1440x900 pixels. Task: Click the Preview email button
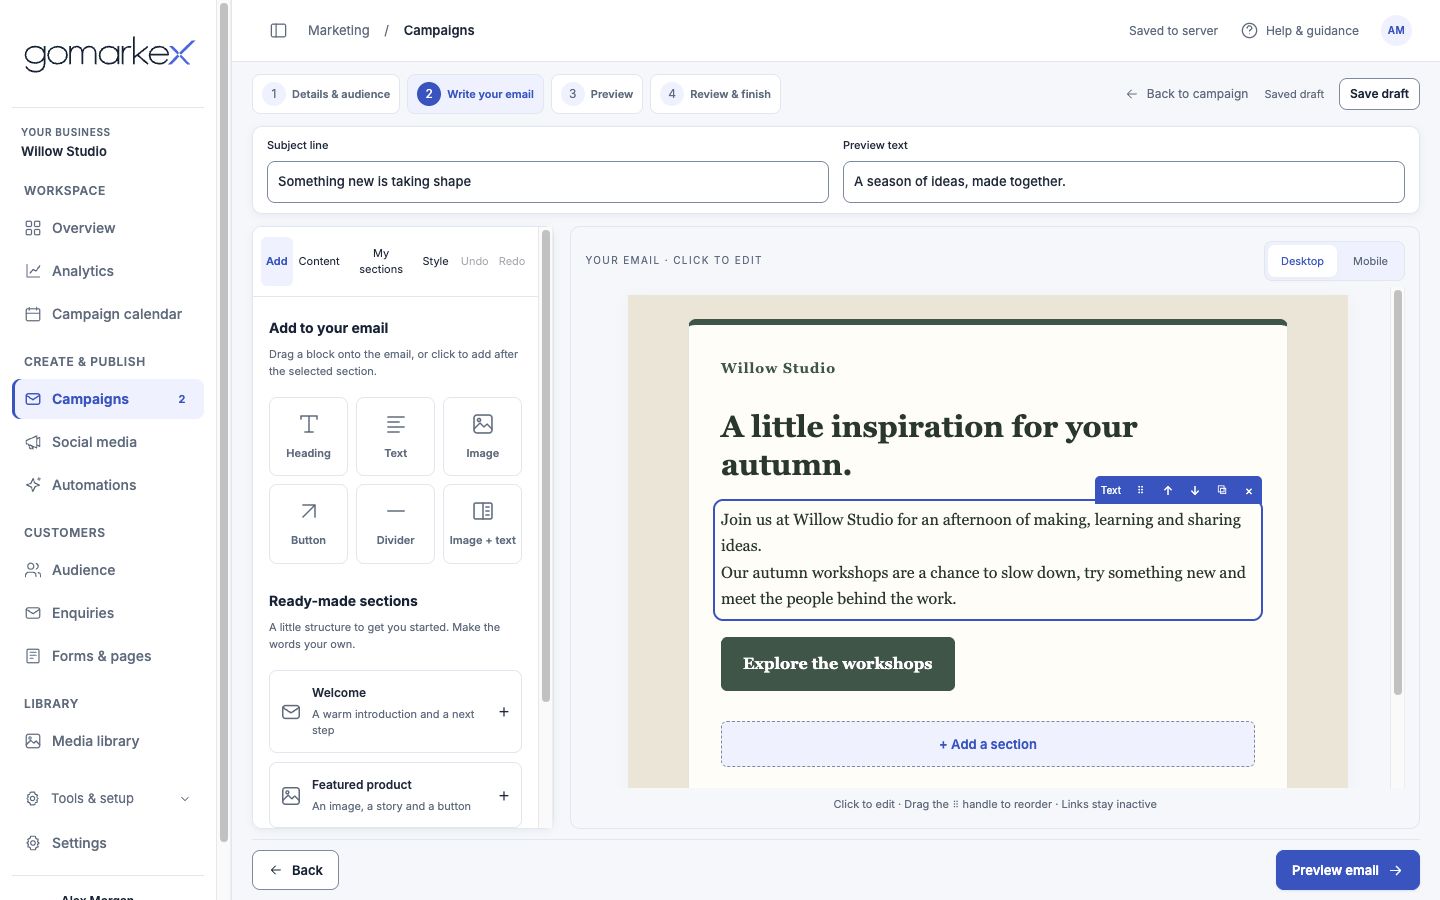1347,870
